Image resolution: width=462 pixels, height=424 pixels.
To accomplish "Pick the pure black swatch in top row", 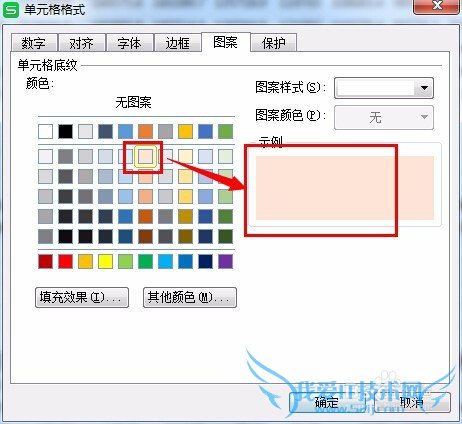I will coord(65,131).
